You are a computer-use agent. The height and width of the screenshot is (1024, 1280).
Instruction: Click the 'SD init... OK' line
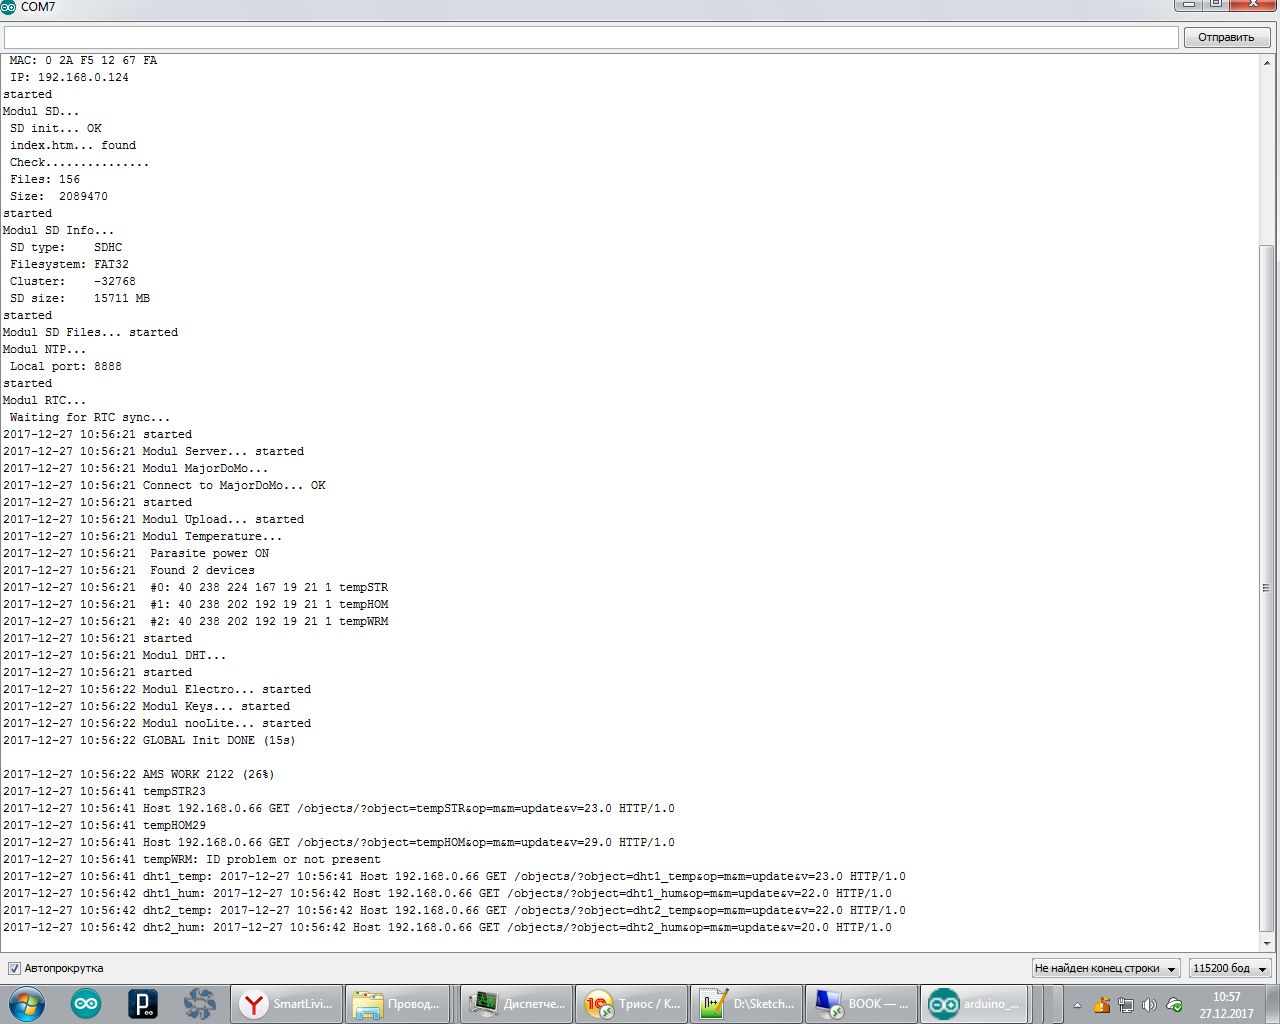click(56, 128)
